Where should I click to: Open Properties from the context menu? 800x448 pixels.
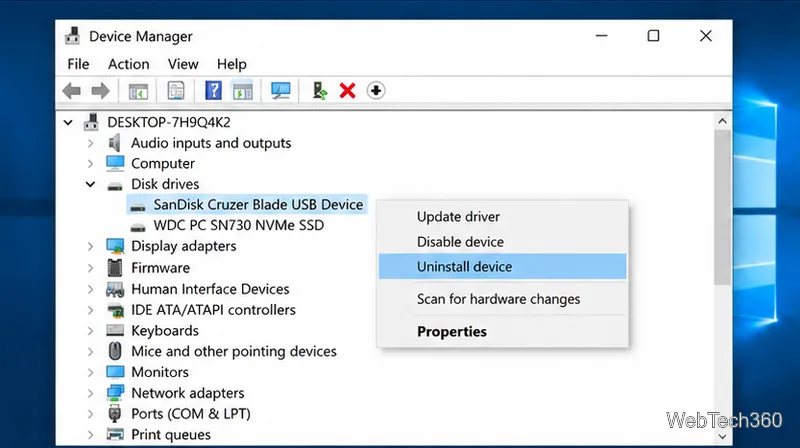tap(502, 332)
